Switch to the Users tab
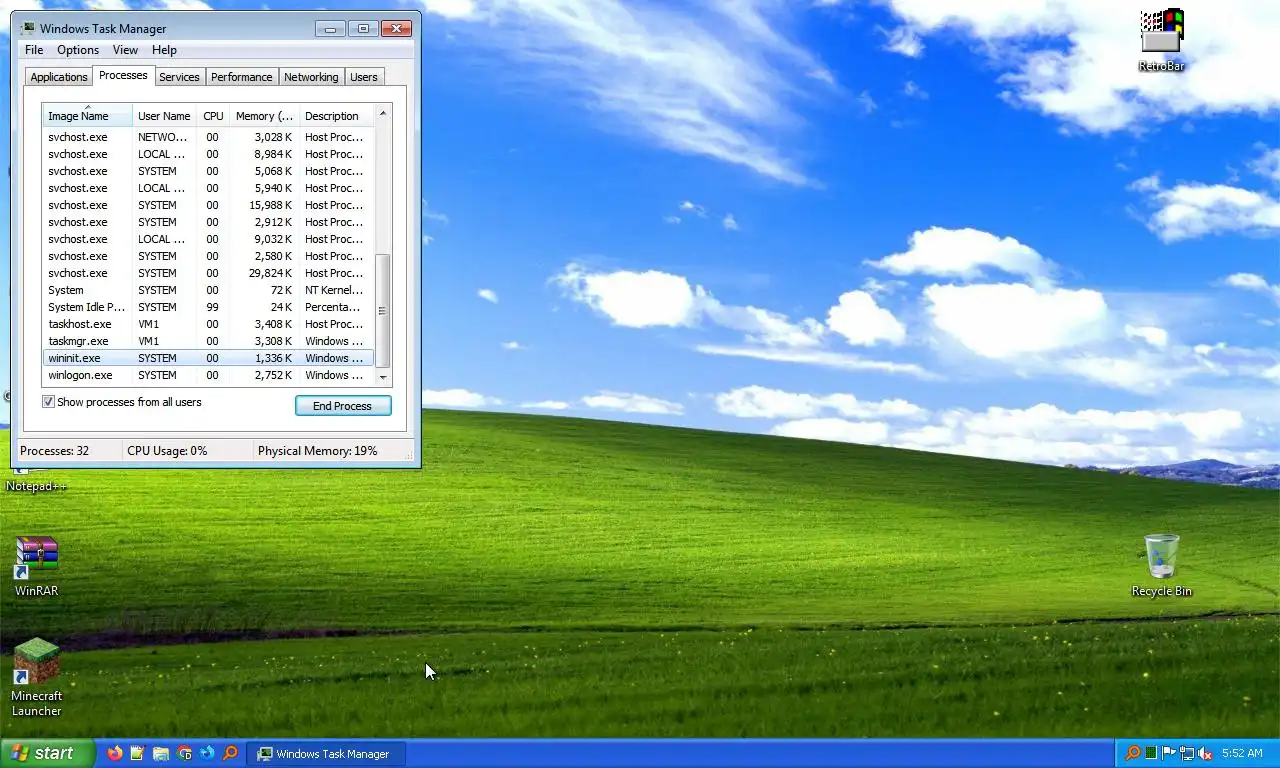 364,77
